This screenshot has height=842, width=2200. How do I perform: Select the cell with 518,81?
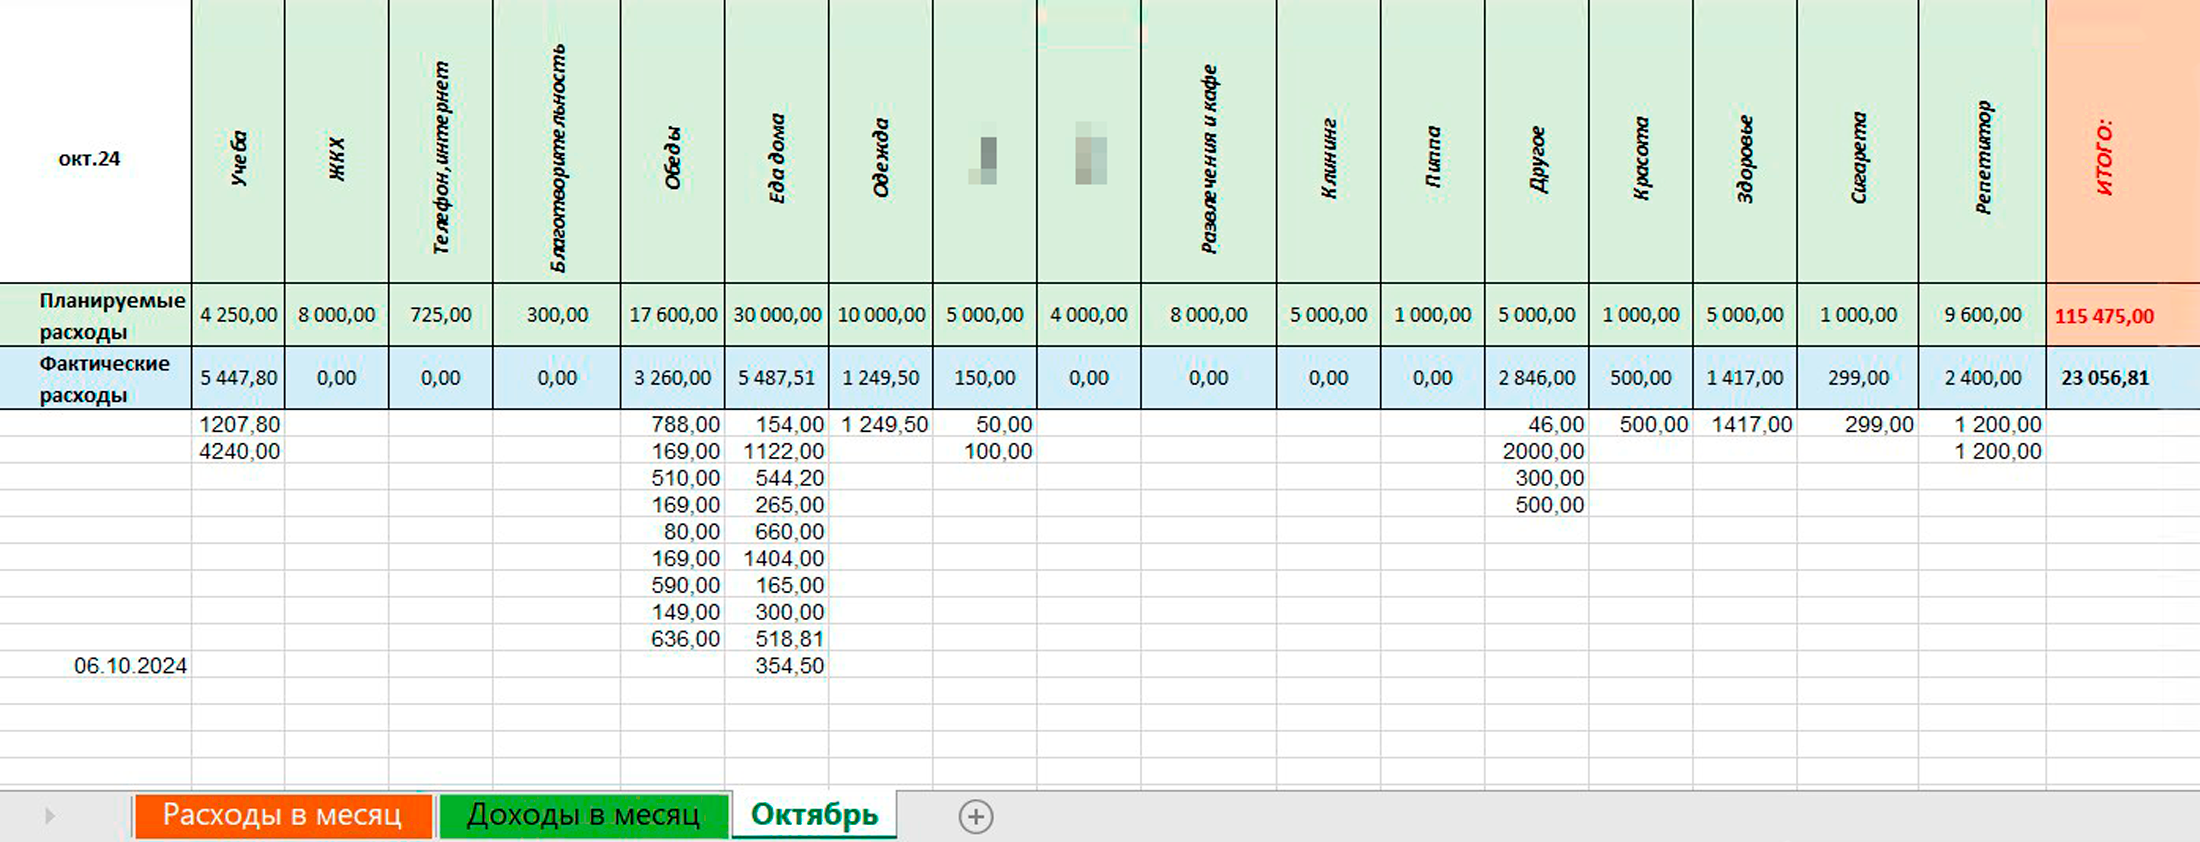point(776,638)
